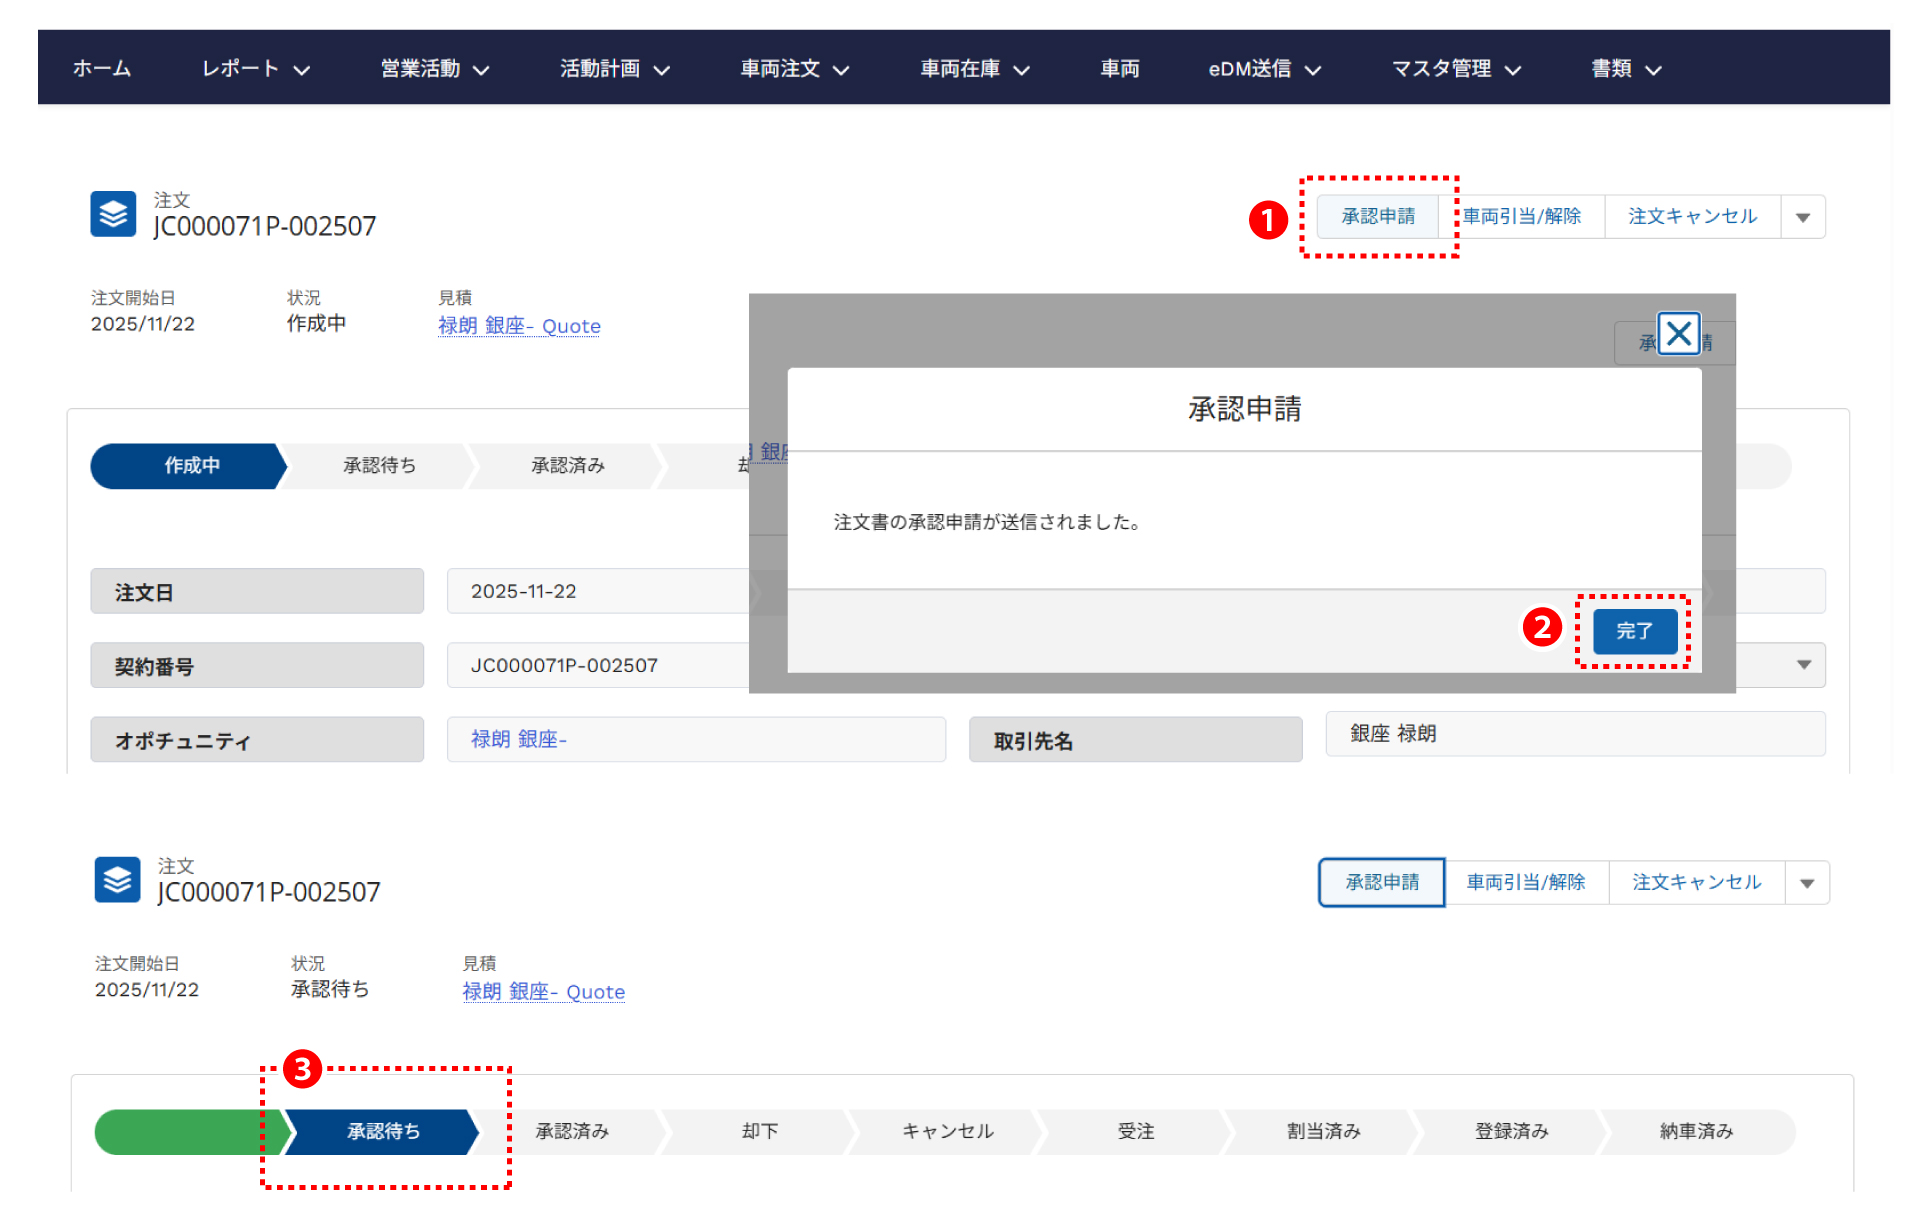Click the order layers icon beside top JC000071P-002507
The width and height of the screenshot is (1920, 1230).
pos(113,214)
